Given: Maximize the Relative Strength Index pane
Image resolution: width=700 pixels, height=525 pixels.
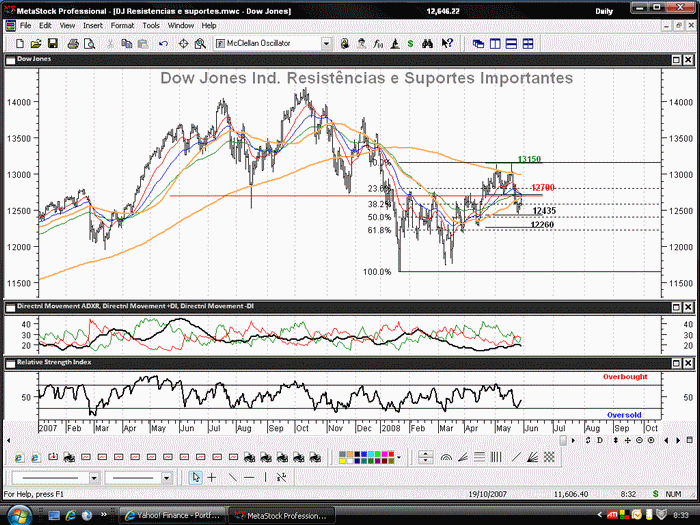Looking at the screenshot, I should (676, 363).
